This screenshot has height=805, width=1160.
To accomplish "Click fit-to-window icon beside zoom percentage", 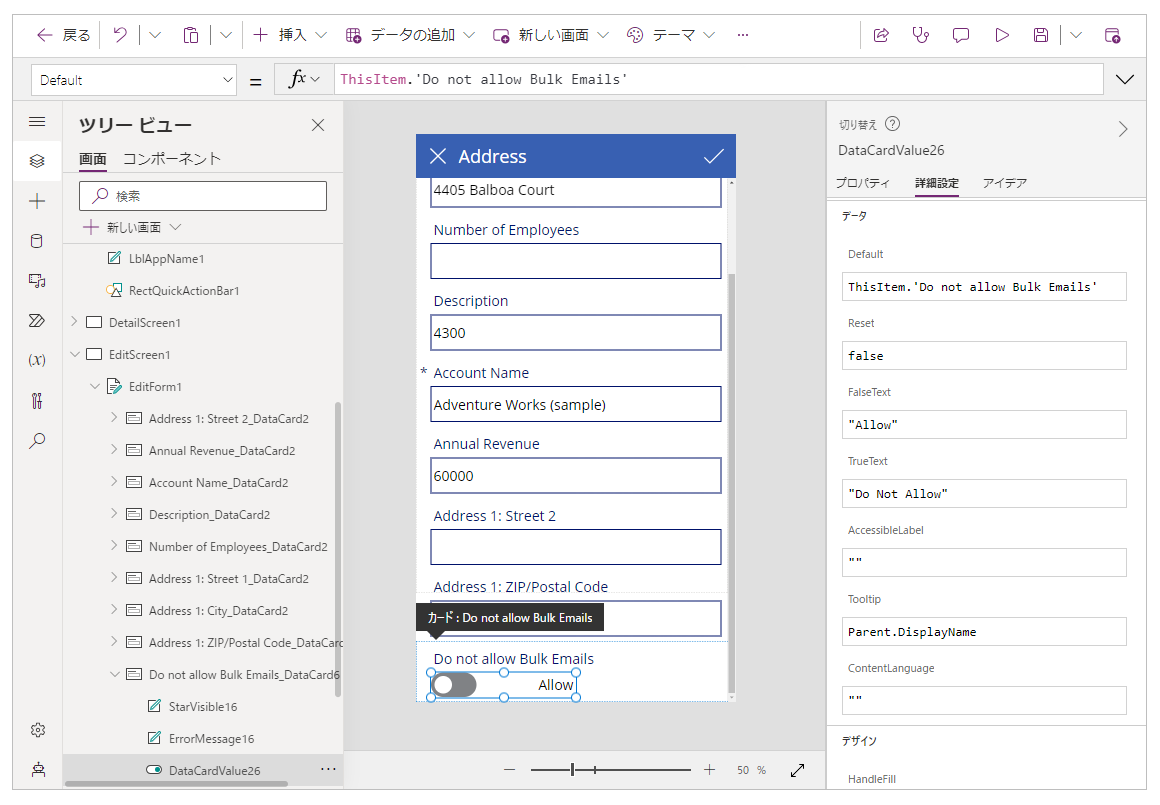I will (x=797, y=770).
